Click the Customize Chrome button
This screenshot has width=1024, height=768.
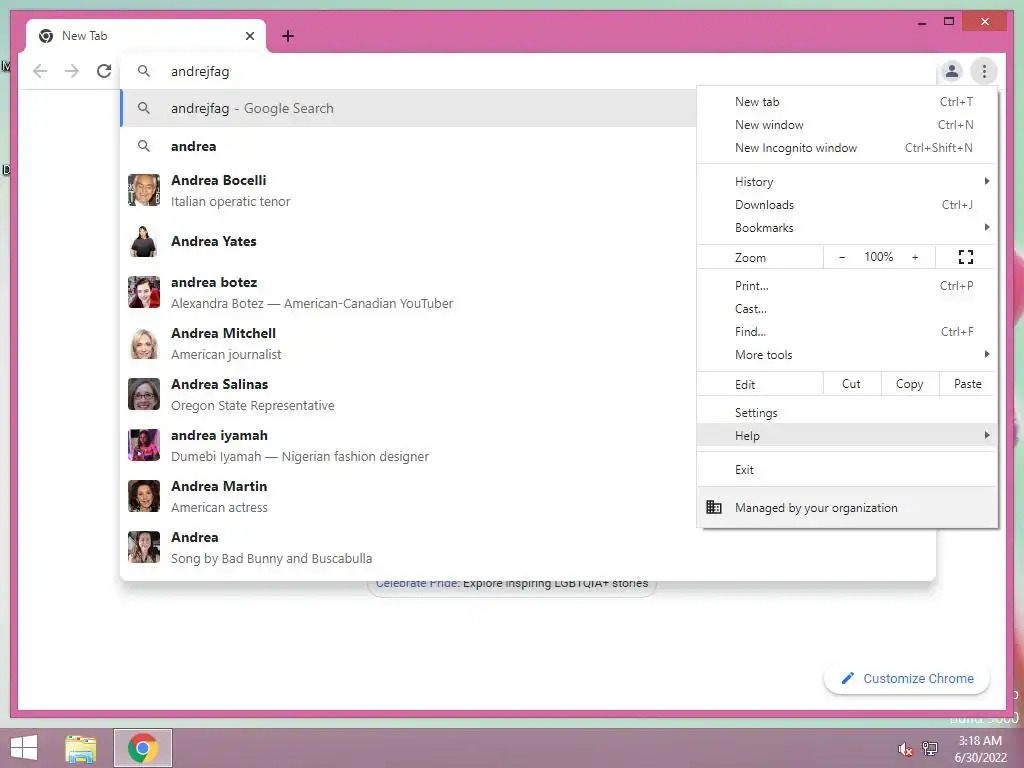[x=907, y=679]
